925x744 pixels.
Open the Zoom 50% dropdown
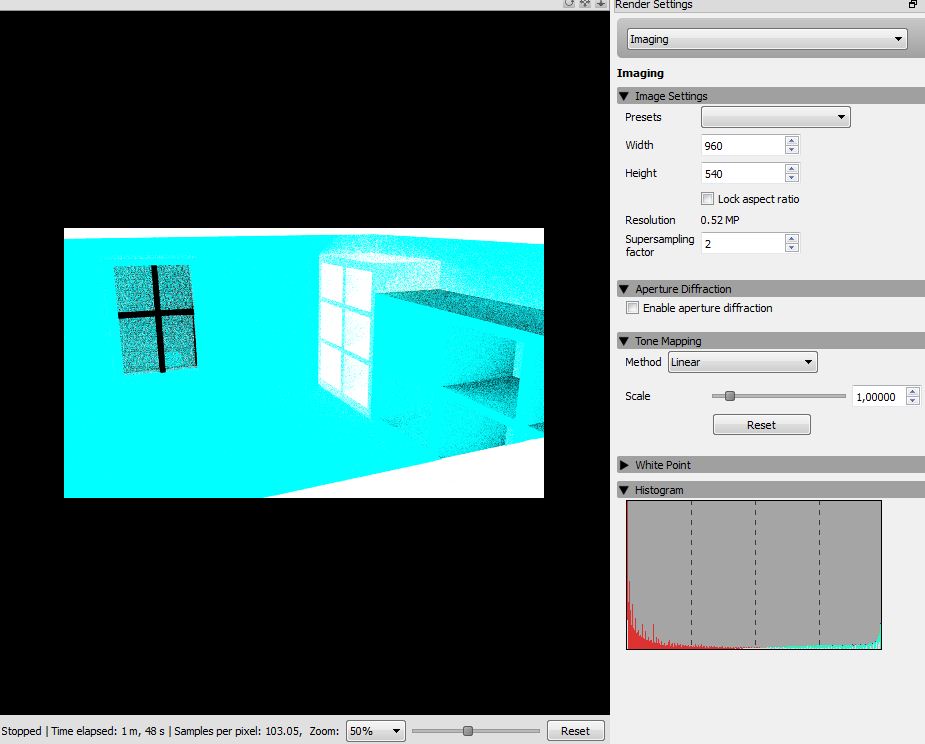pos(375,731)
